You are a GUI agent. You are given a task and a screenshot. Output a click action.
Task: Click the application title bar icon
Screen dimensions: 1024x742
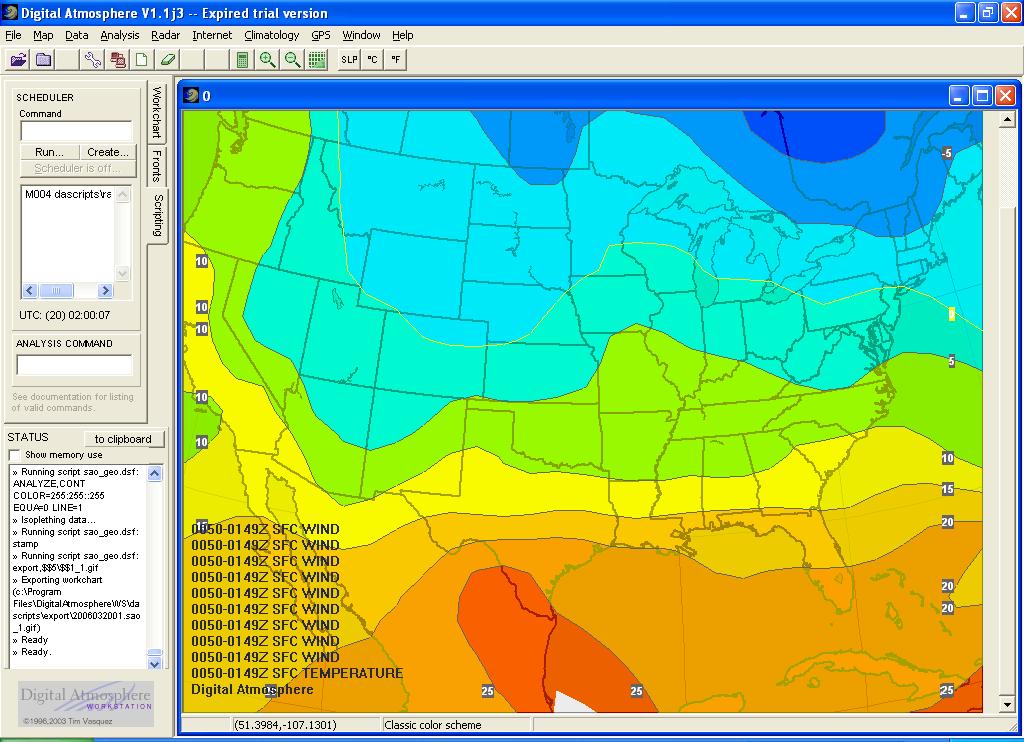click(10, 12)
